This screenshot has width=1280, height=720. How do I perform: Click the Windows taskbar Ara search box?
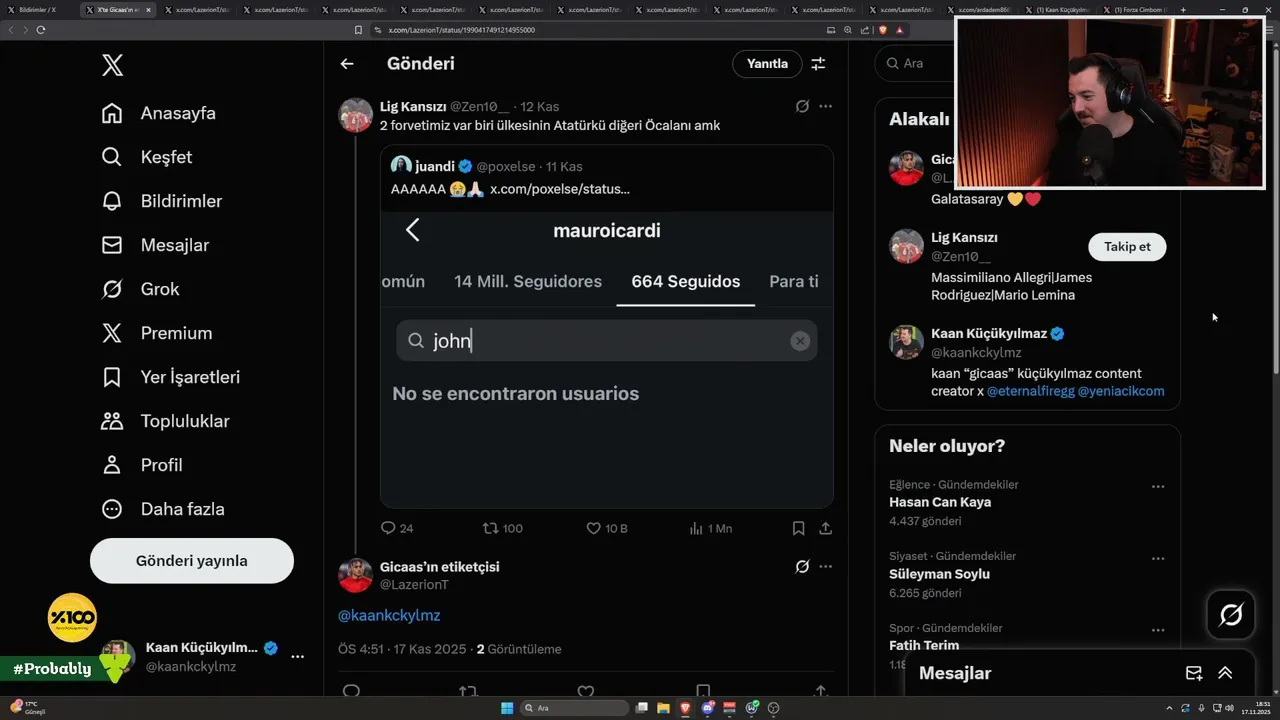577,708
